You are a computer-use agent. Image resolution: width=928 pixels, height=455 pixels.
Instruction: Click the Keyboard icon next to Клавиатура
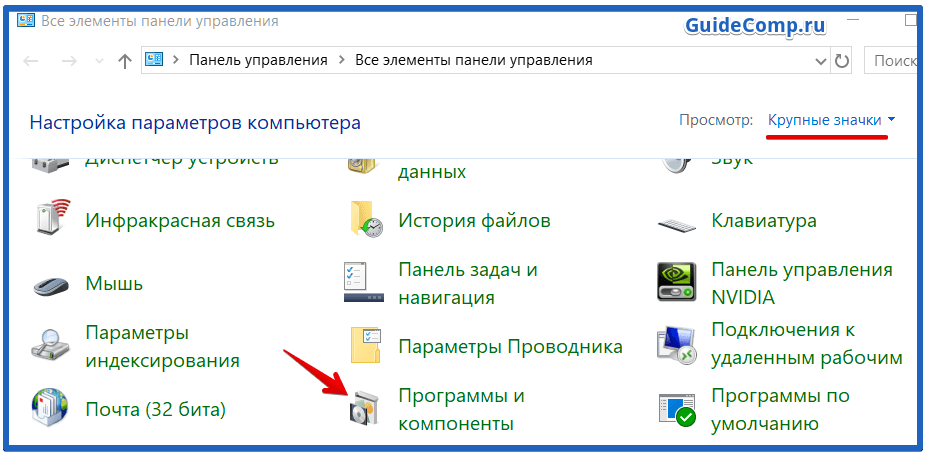(676, 225)
